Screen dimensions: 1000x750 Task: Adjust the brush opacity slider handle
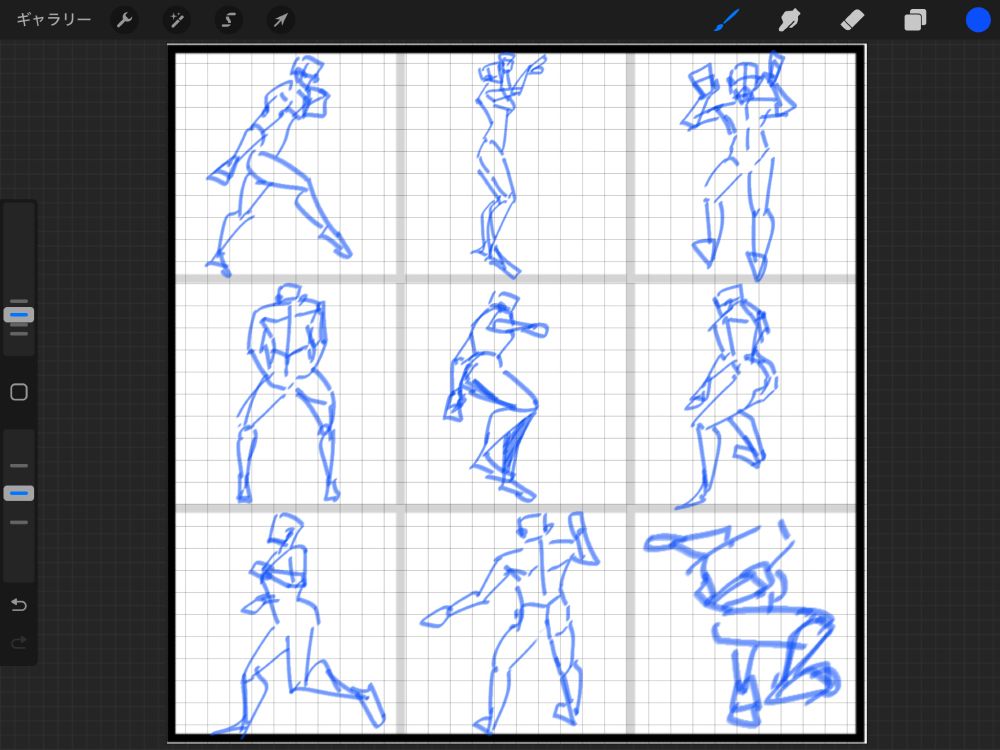(19, 493)
